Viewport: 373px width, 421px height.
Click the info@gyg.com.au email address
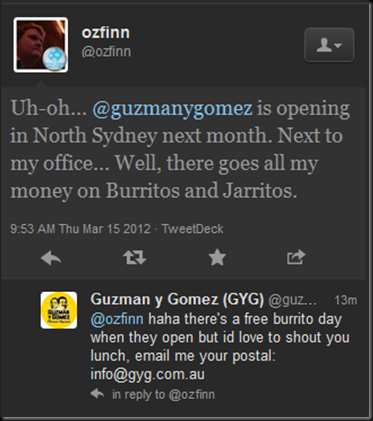(x=147, y=374)
